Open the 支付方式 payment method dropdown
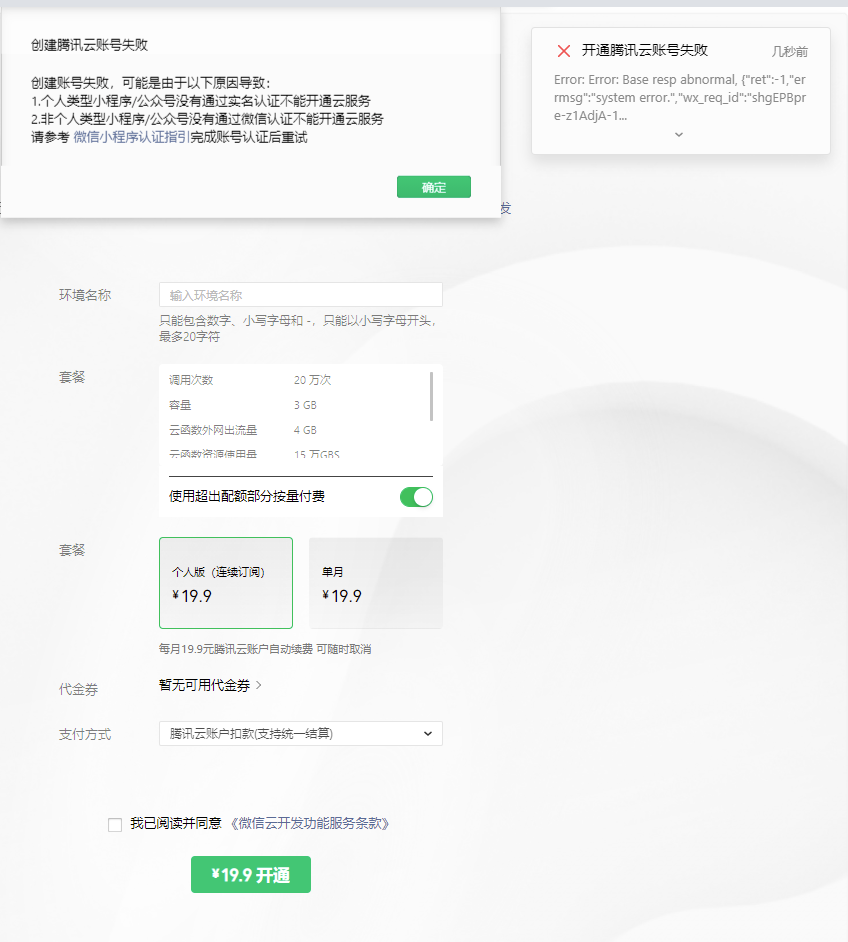The height and width of the screenshot is (942, 848). [300, 734]
